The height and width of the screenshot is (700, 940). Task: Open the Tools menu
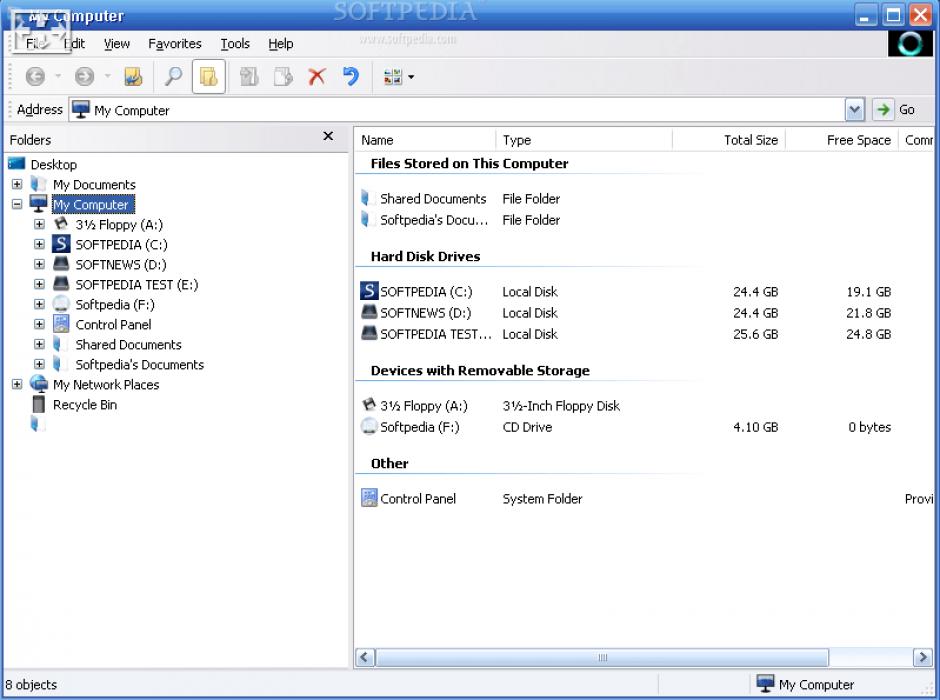pyautogui.click(x=235, y=44)
